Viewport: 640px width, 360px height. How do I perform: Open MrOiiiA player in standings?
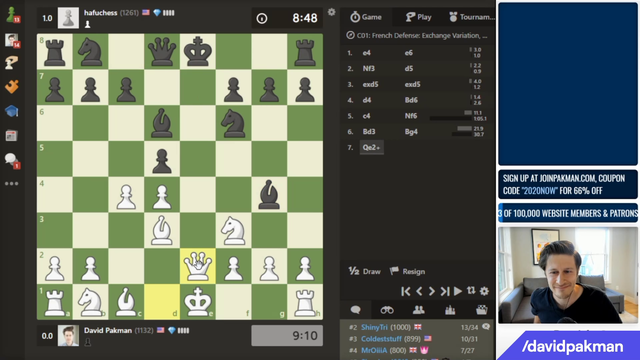click(374, 350)
